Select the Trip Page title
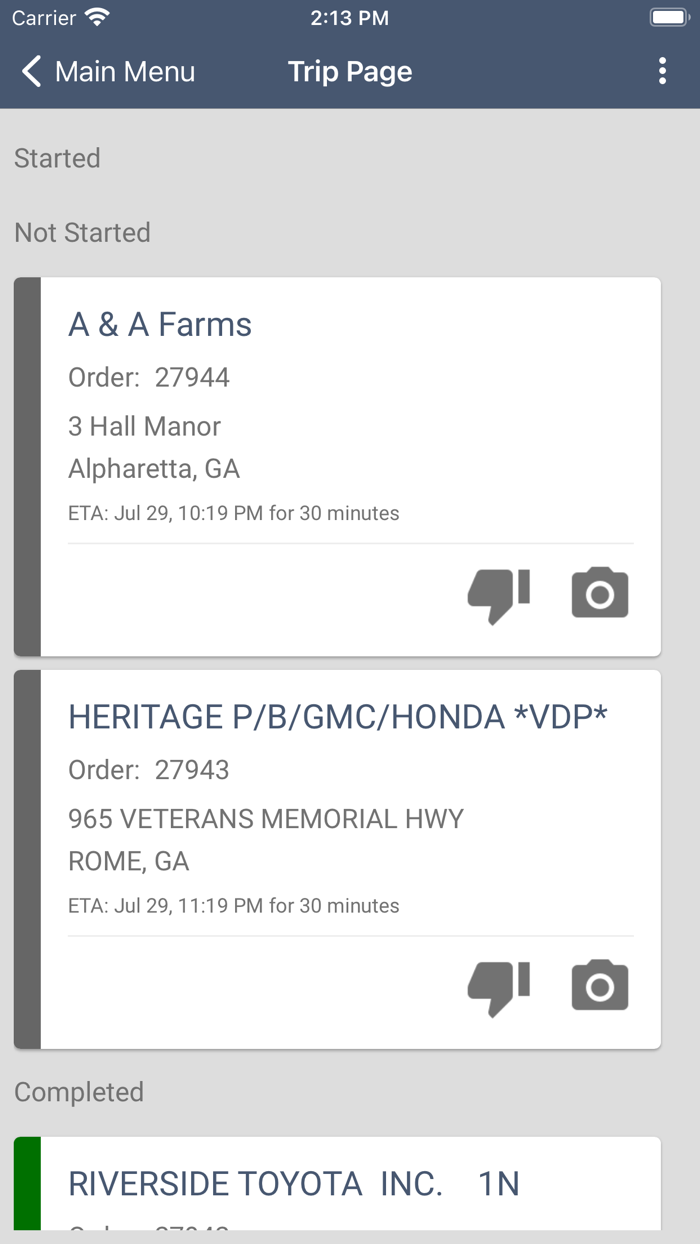 pyautogui.click(x=349, y=71)
